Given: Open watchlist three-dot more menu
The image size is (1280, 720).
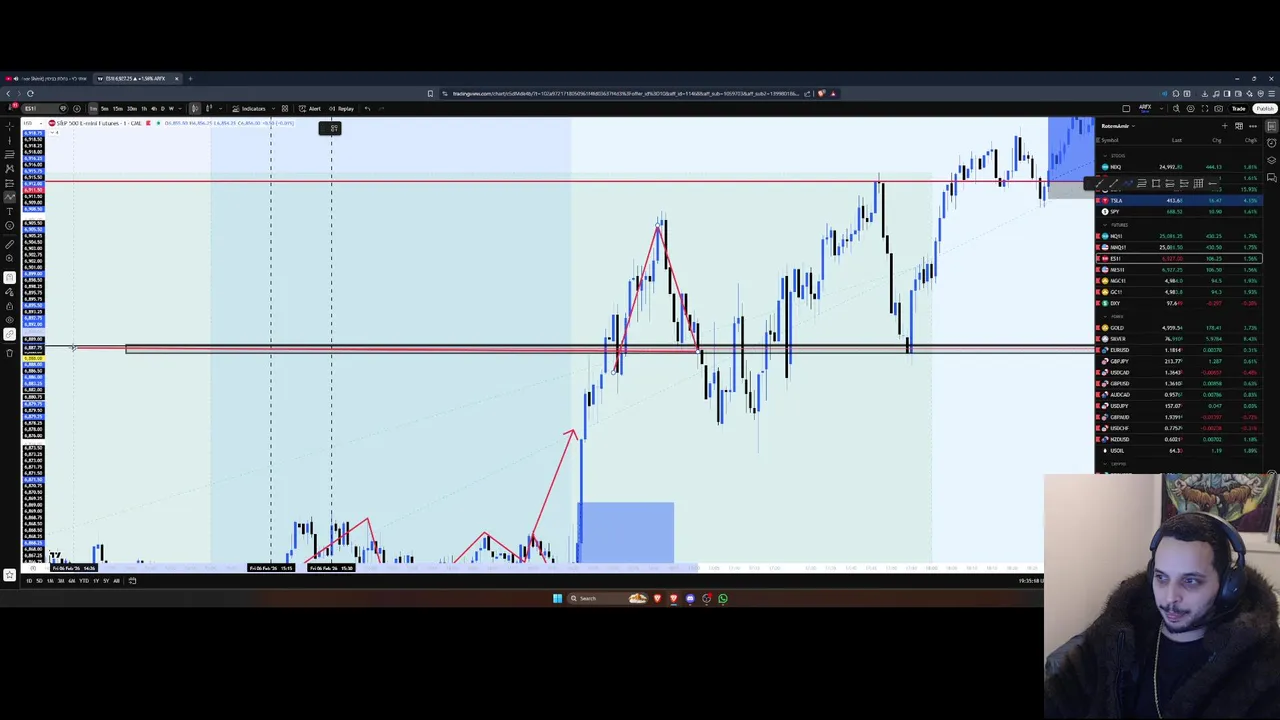Looking at the screenshot, I should click(x=1253, y=126).
